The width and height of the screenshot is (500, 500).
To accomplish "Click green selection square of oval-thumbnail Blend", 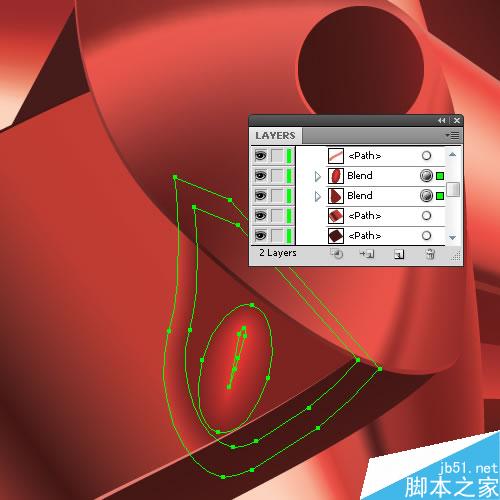I will [x=440, y=176].
